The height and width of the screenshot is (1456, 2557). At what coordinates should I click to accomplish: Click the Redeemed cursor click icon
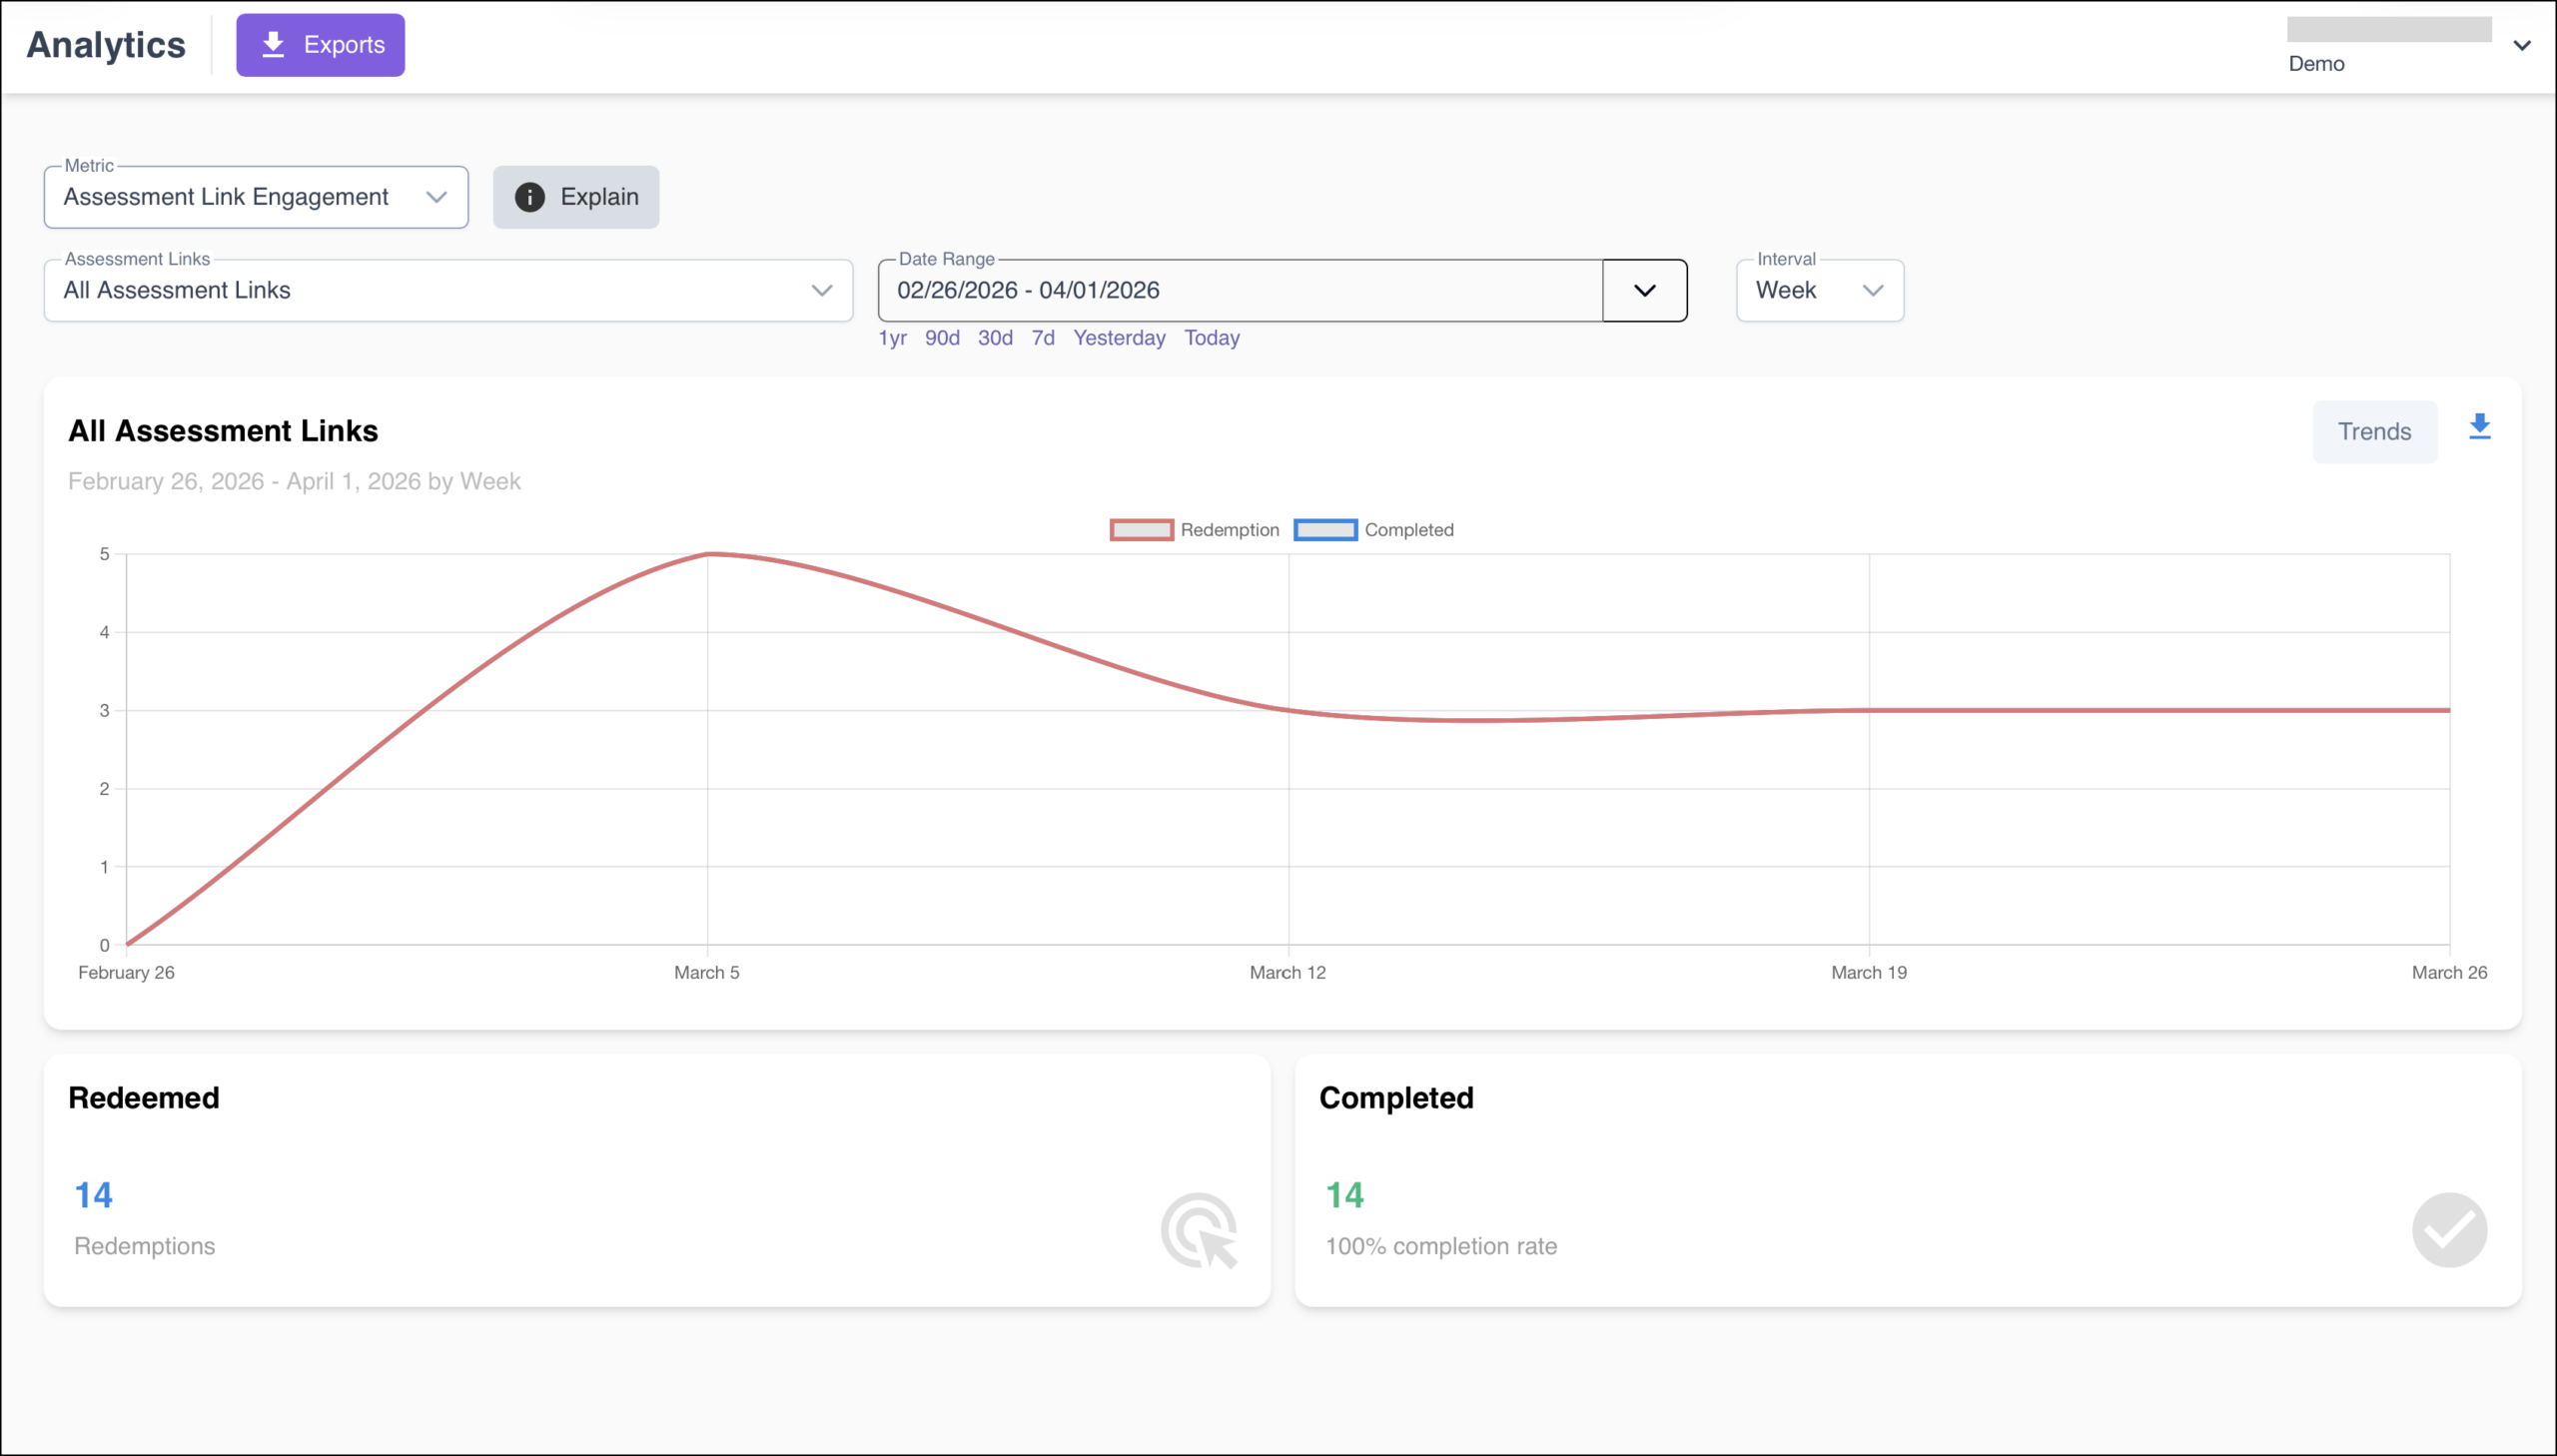click(x=1199, y=1230)
